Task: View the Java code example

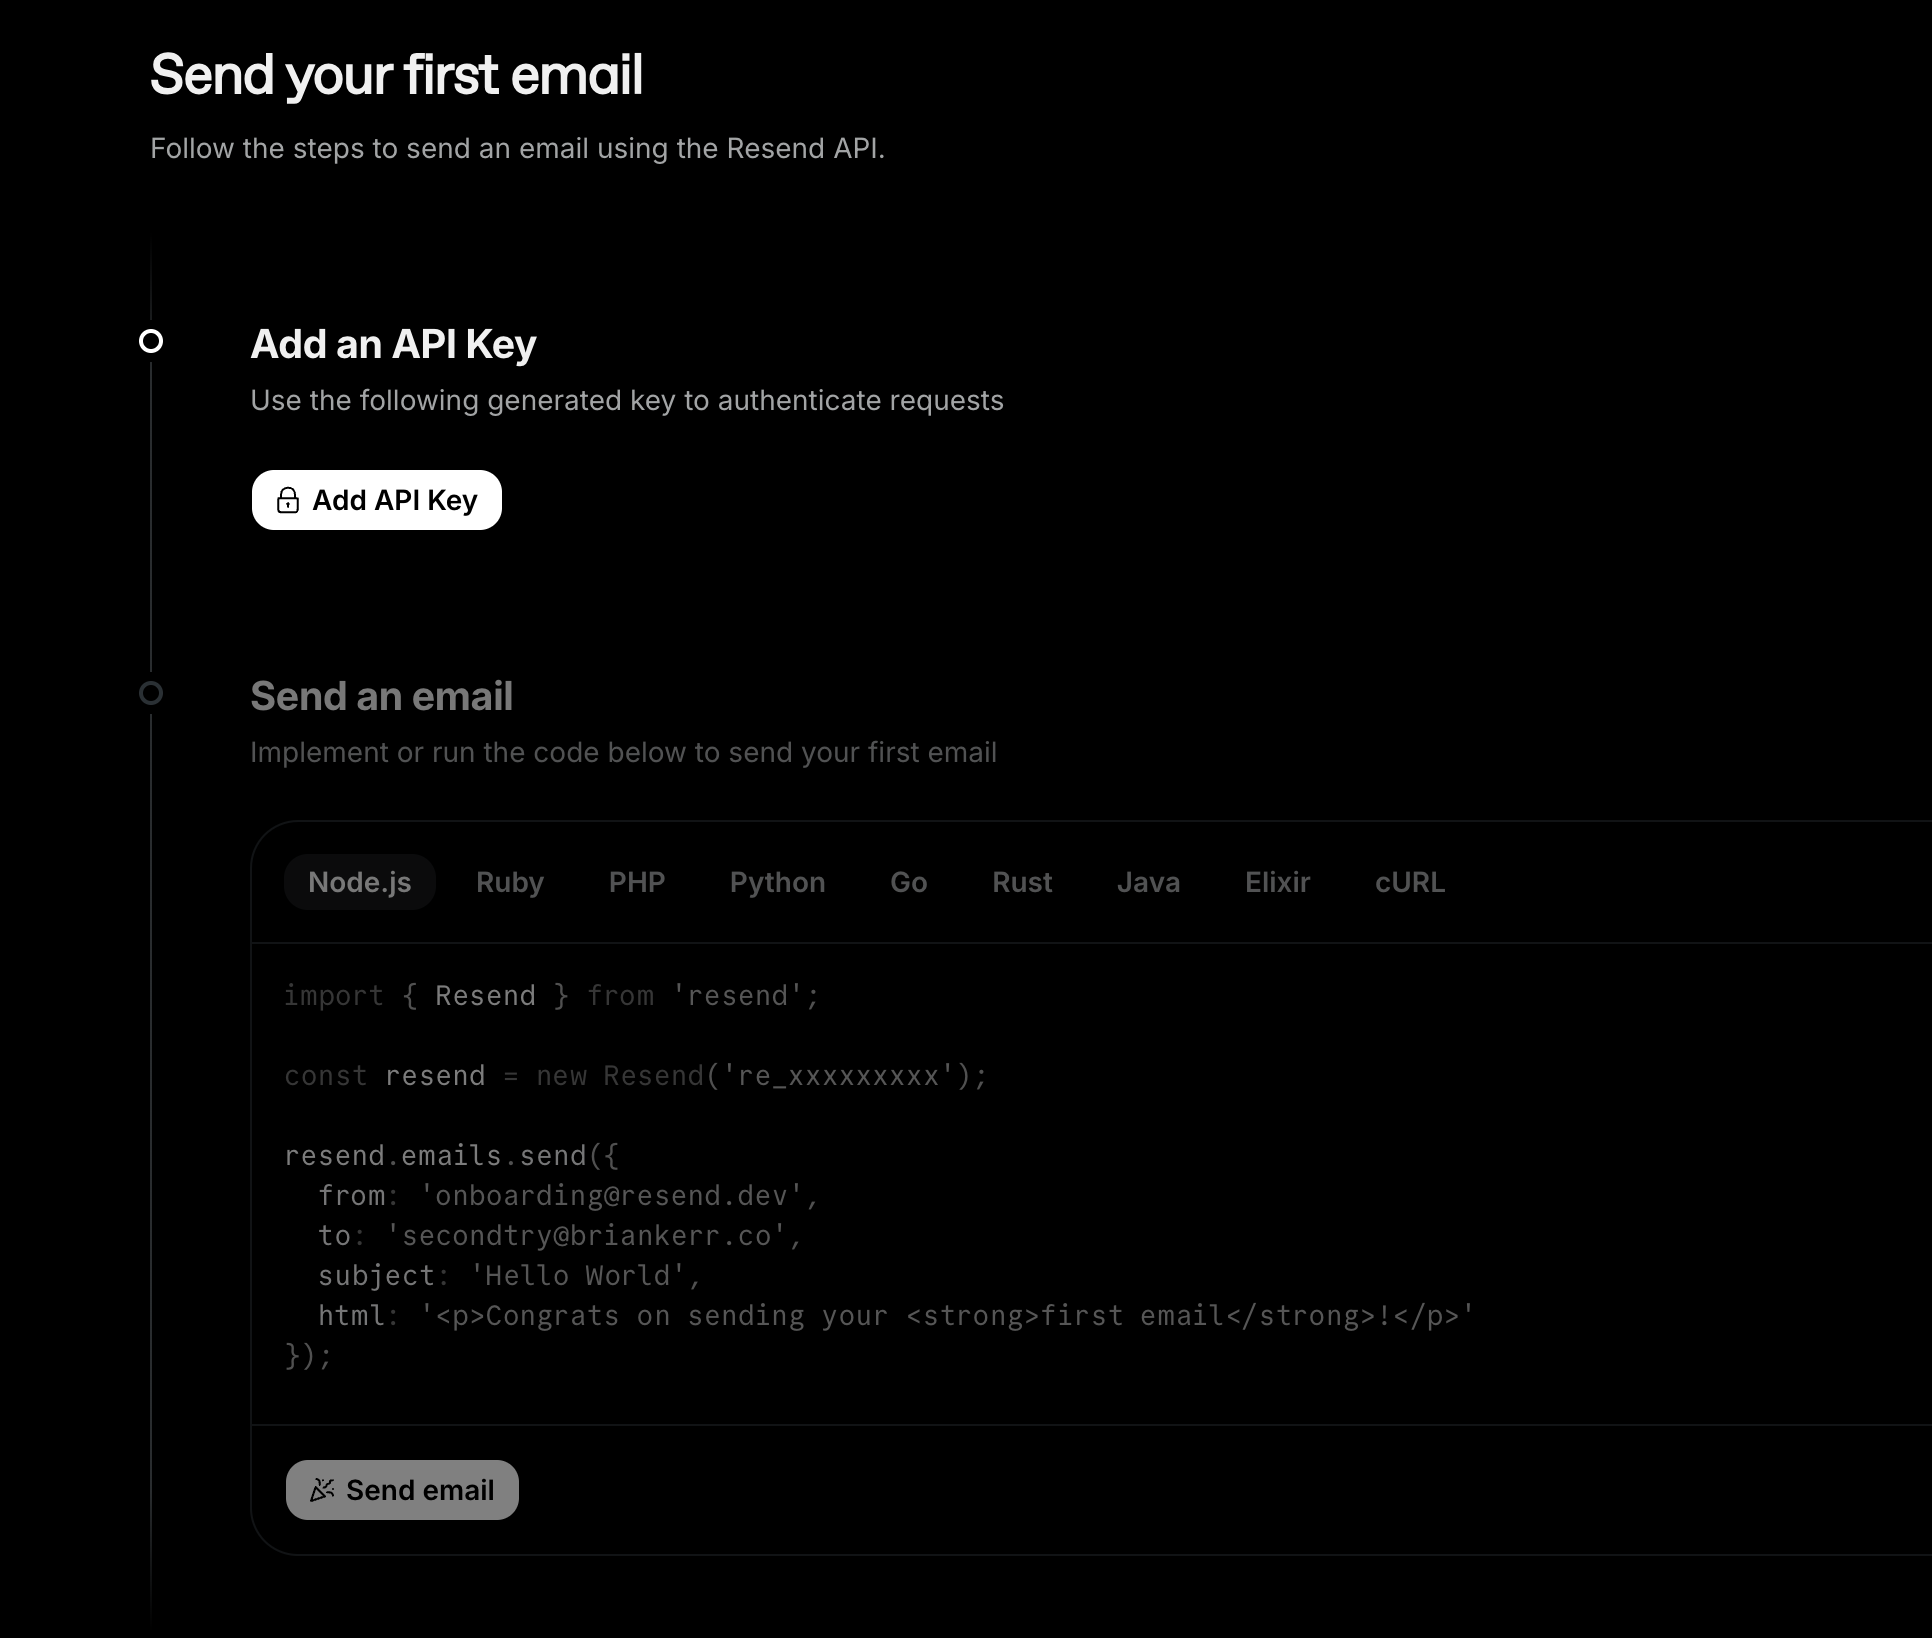Action: pyautogui.click(x=1149, y=882)
